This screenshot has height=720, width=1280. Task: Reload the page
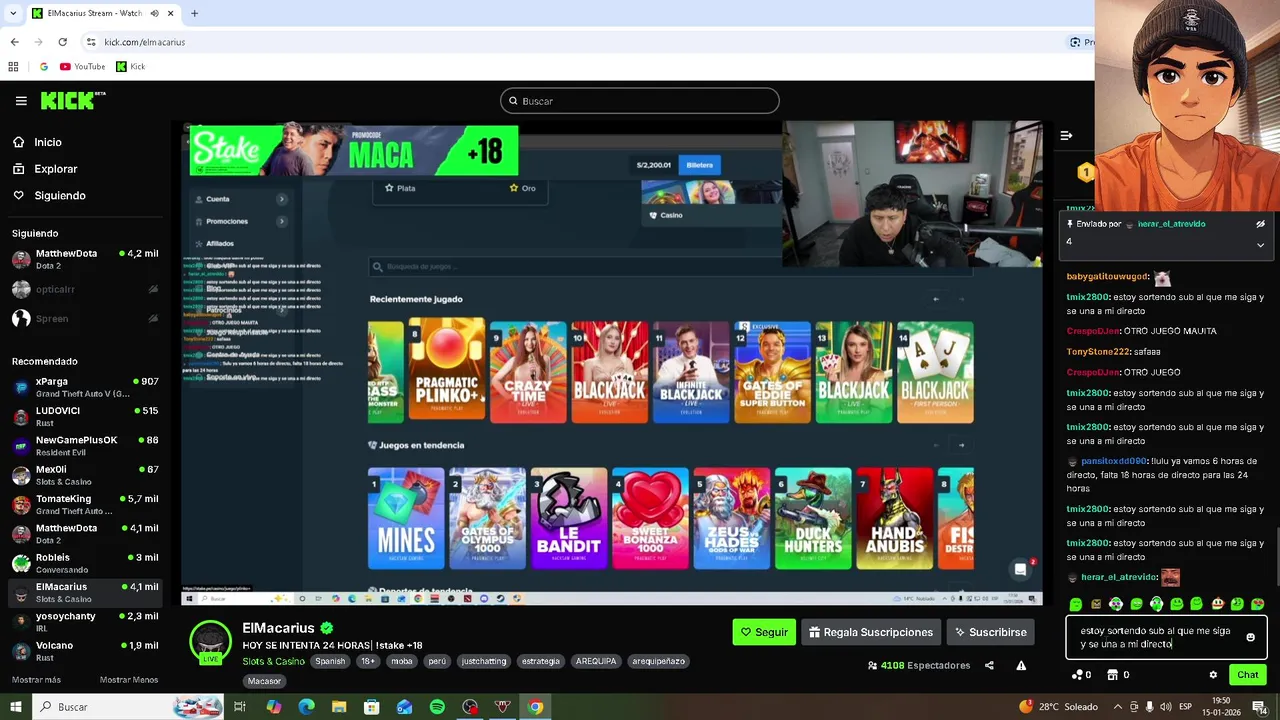(62, 42)
